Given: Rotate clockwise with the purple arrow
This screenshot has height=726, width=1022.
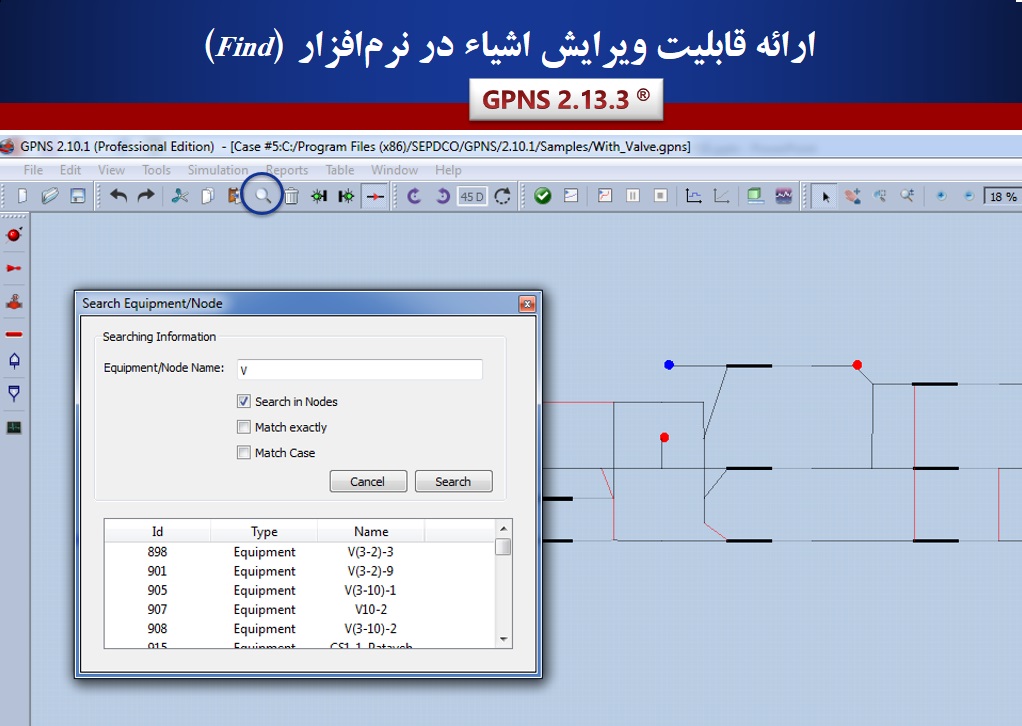Looking at the screenshot, I should [443, 196].
